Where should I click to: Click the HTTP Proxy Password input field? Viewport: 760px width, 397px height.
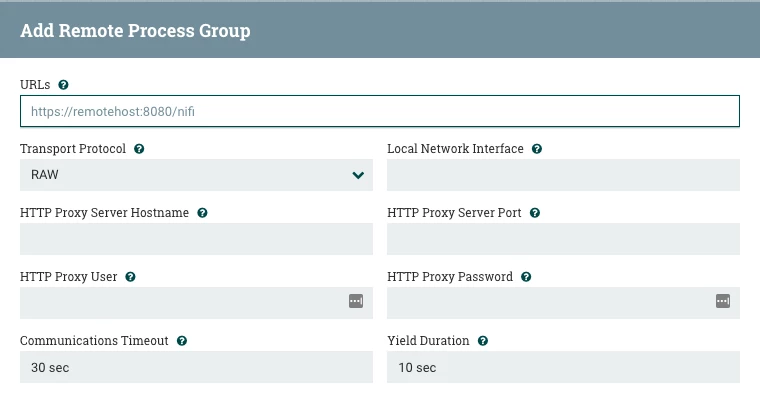click(x=563, y=303)
